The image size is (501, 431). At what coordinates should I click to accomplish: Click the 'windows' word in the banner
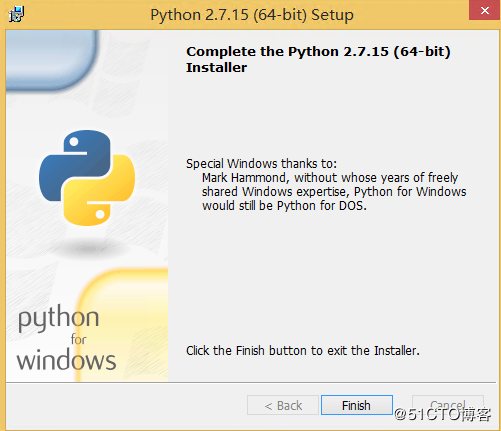click(66, 360)
